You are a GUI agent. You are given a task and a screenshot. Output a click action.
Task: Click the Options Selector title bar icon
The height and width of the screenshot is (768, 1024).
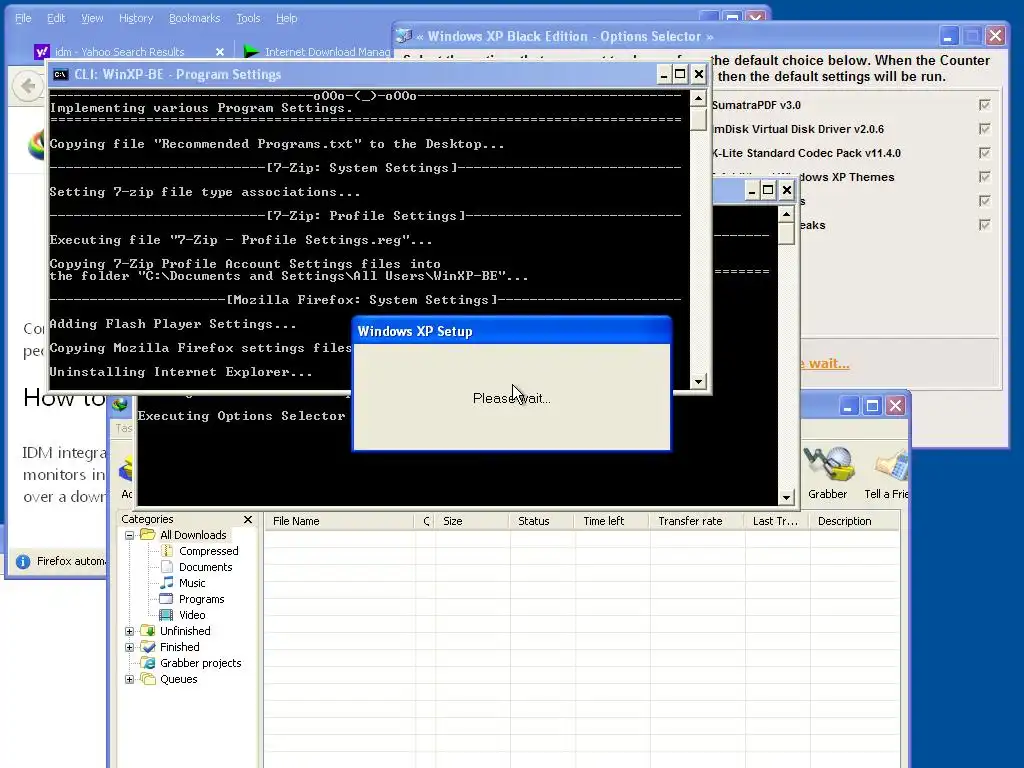tap(404, 36)
